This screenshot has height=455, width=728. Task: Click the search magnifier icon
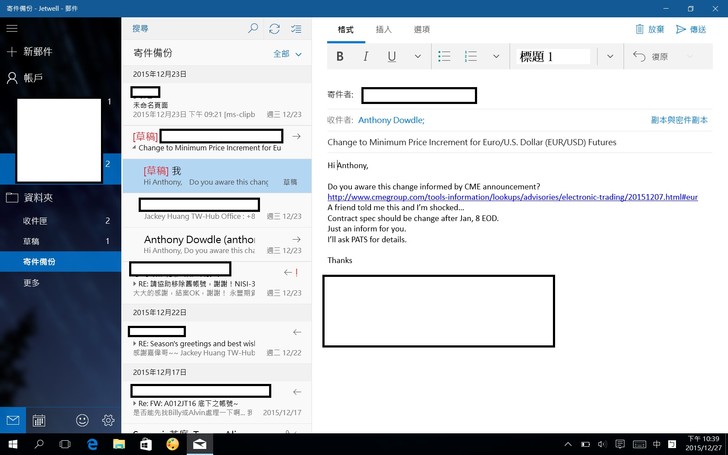click(253, 28)
